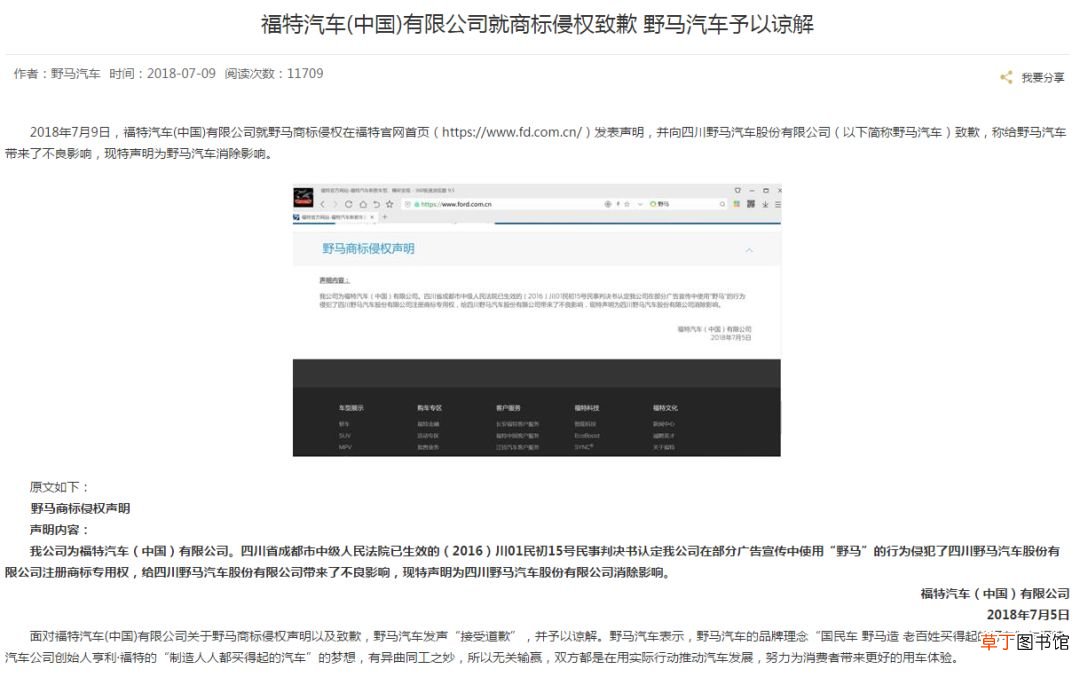Image resolution: width=1080 pixels, height=677 pixels.
Task: Click the bold date 2018年7月5日
Action: coord(1028,614)
